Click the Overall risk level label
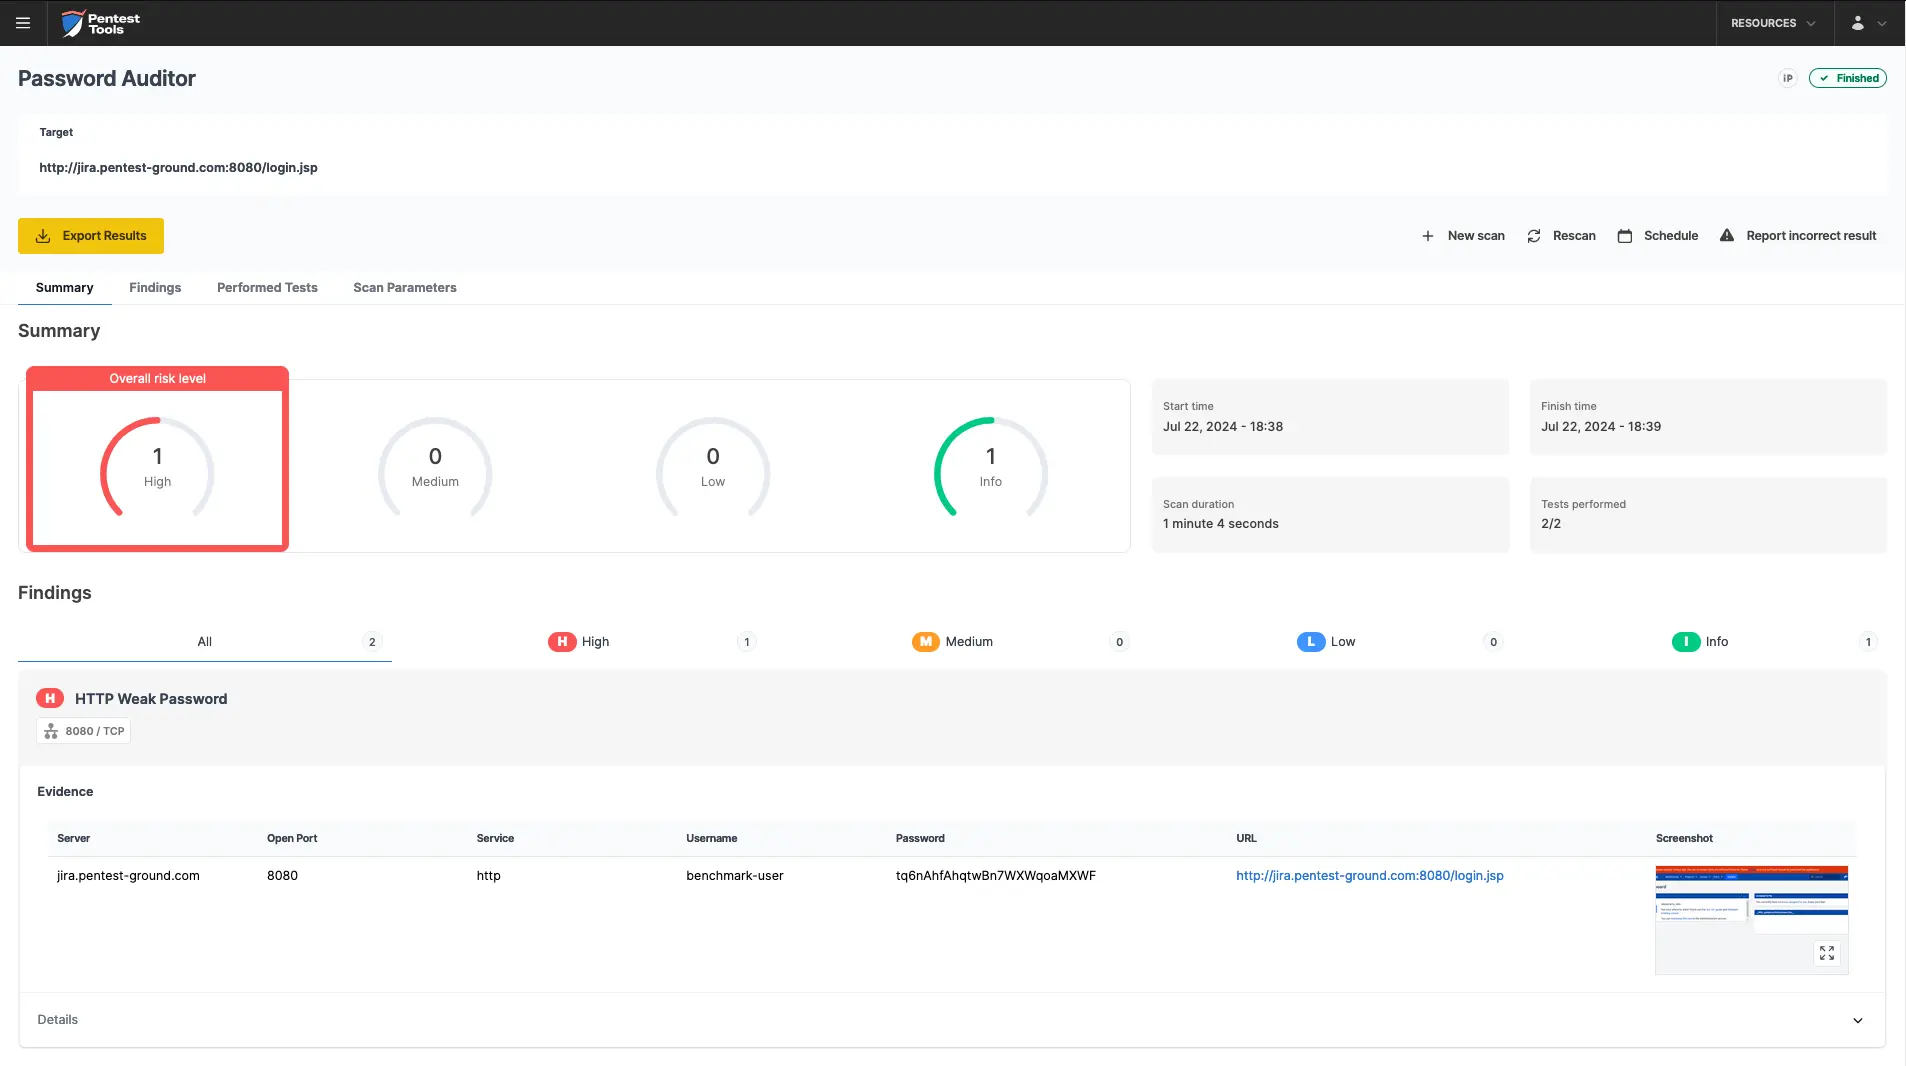 click(x=157, y=379)
